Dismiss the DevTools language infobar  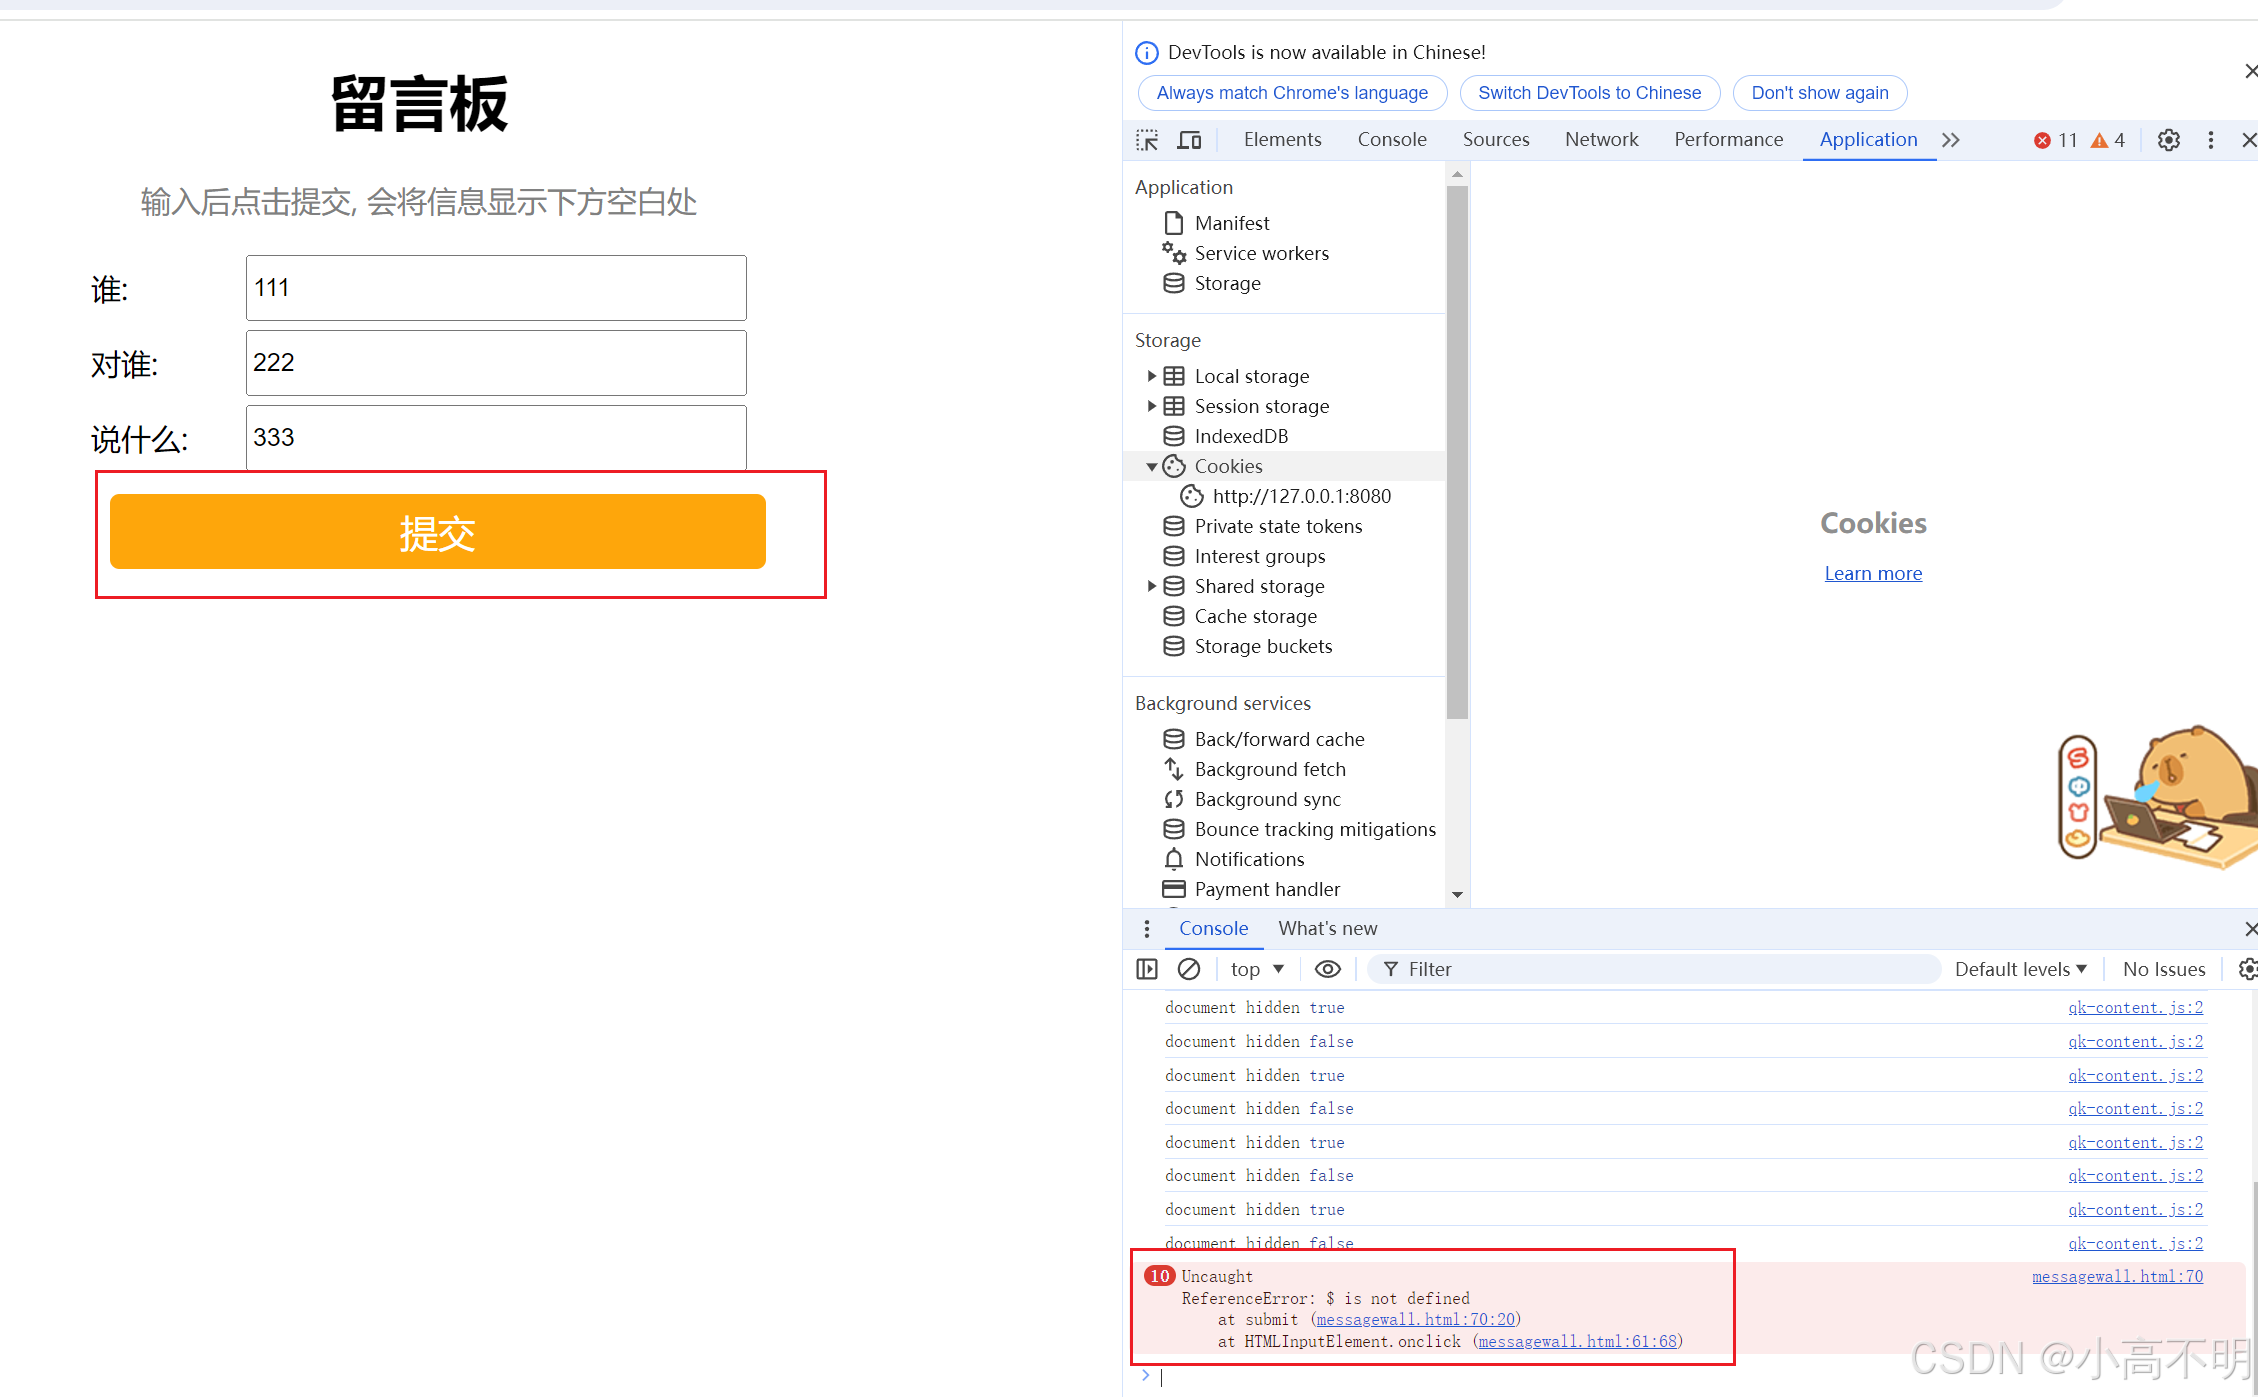(2250, 71)
